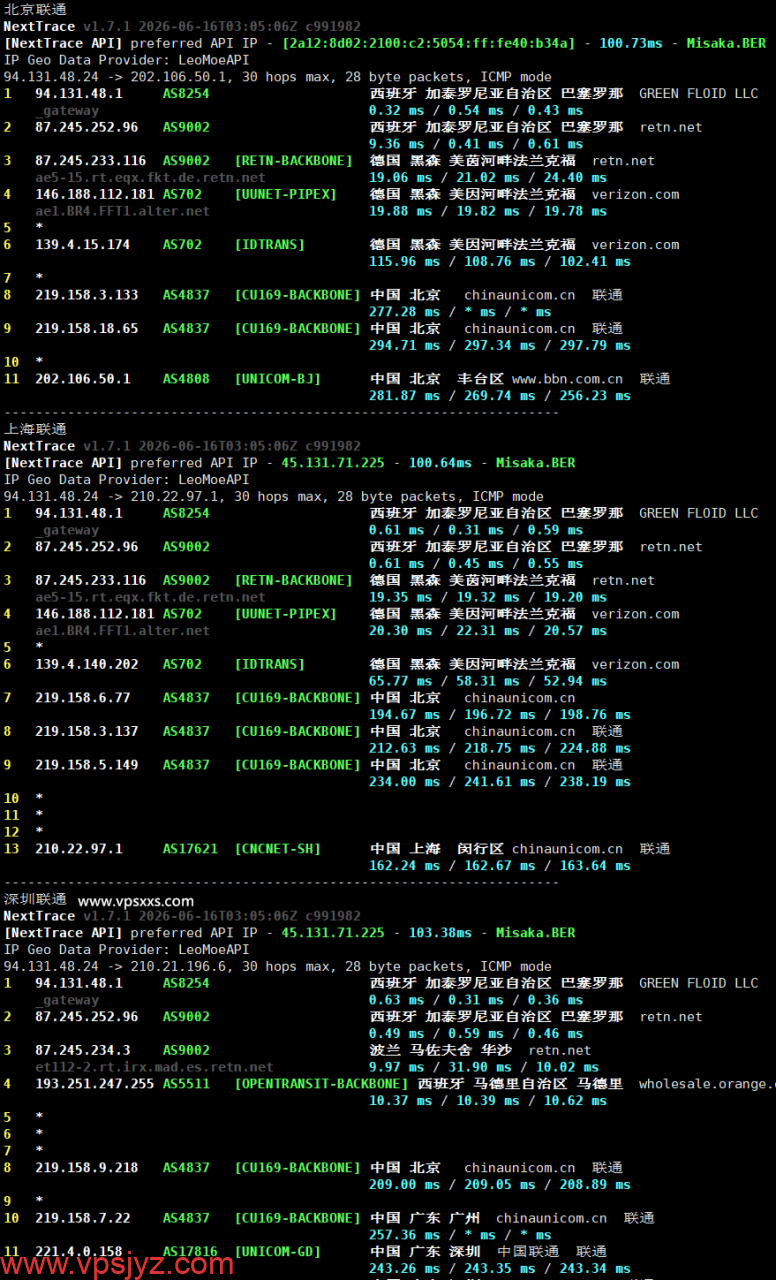Click the 100.64ms API latency value
The image size is (776, 1280).
[440, 463]
